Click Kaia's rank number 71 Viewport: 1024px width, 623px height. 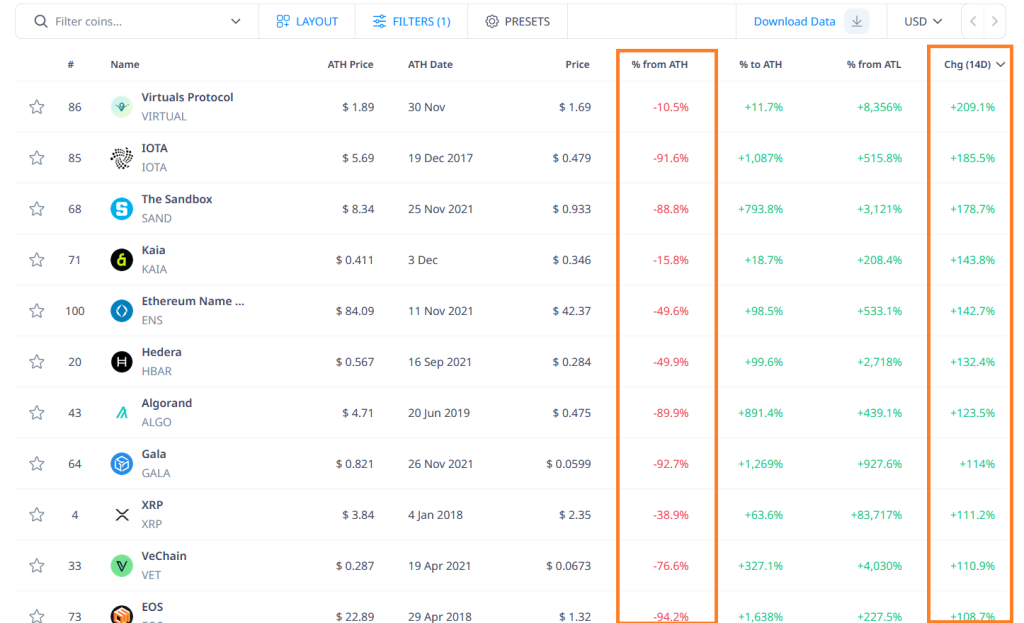74,260
